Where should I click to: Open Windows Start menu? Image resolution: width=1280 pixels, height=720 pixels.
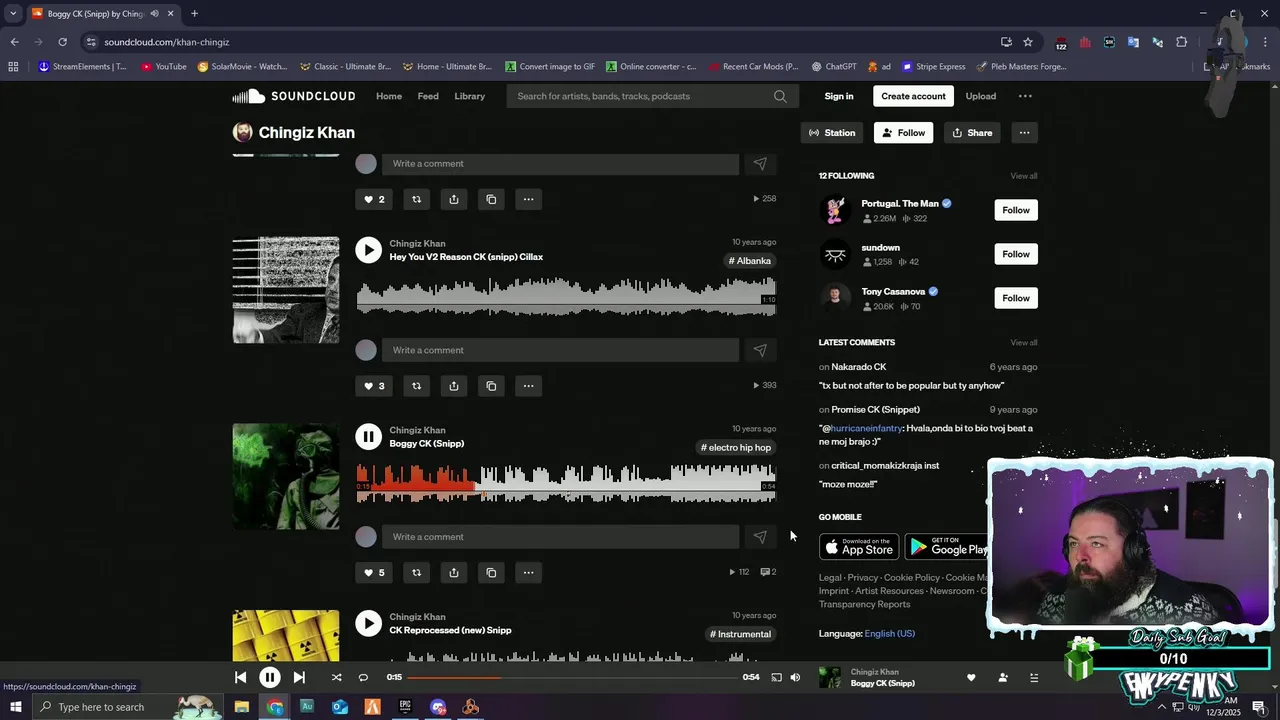pos(15,707)
